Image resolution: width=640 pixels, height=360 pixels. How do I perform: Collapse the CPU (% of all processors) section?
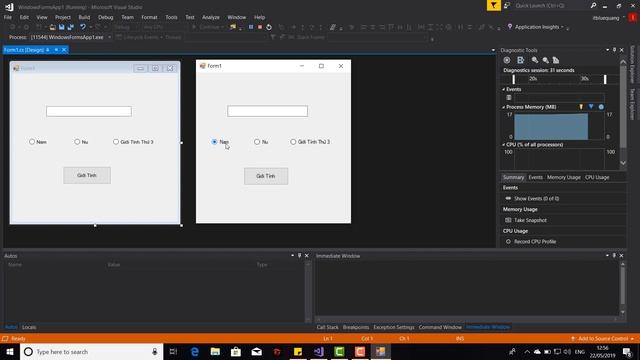tap(504, 144)
